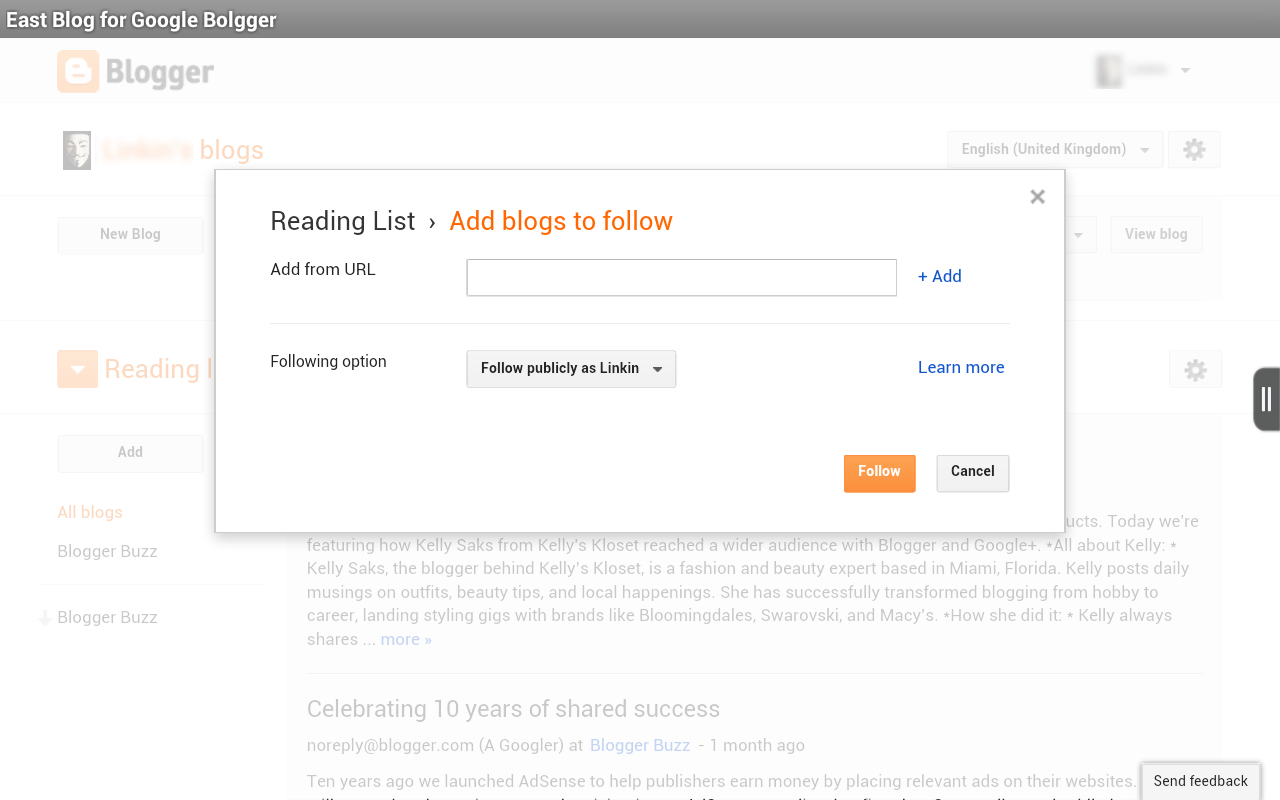Open the account menu dropdown arrow
The image size is (1280, 800).
(1185, 71)
